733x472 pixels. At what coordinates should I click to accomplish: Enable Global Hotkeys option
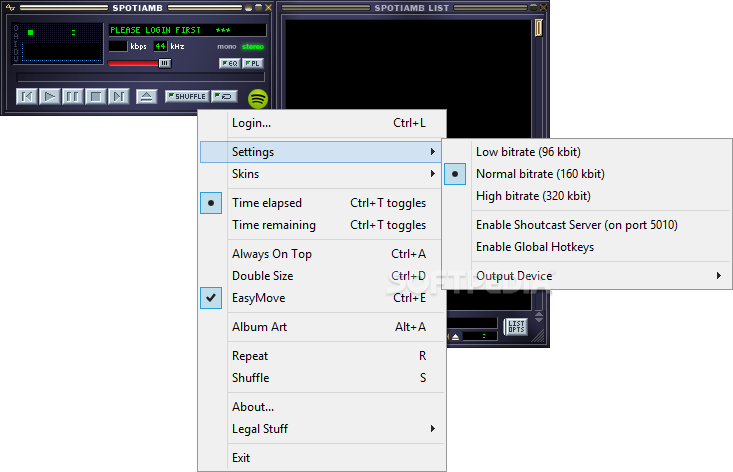click(x=587, y=247)
